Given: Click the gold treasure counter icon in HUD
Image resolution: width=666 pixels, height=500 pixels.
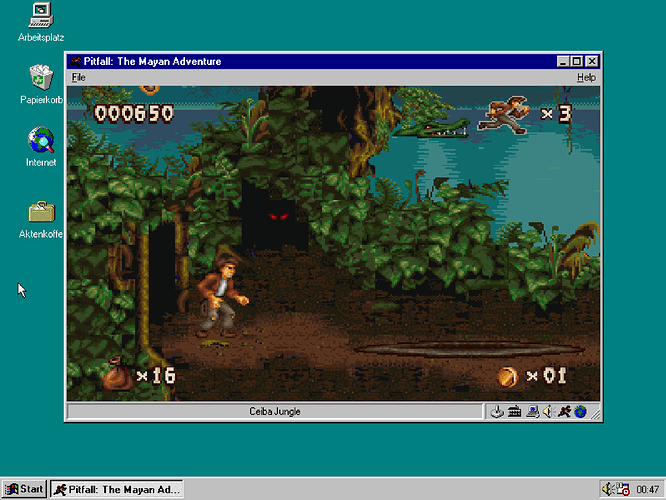Looking at the screenshot, I should tap(508, 376).
